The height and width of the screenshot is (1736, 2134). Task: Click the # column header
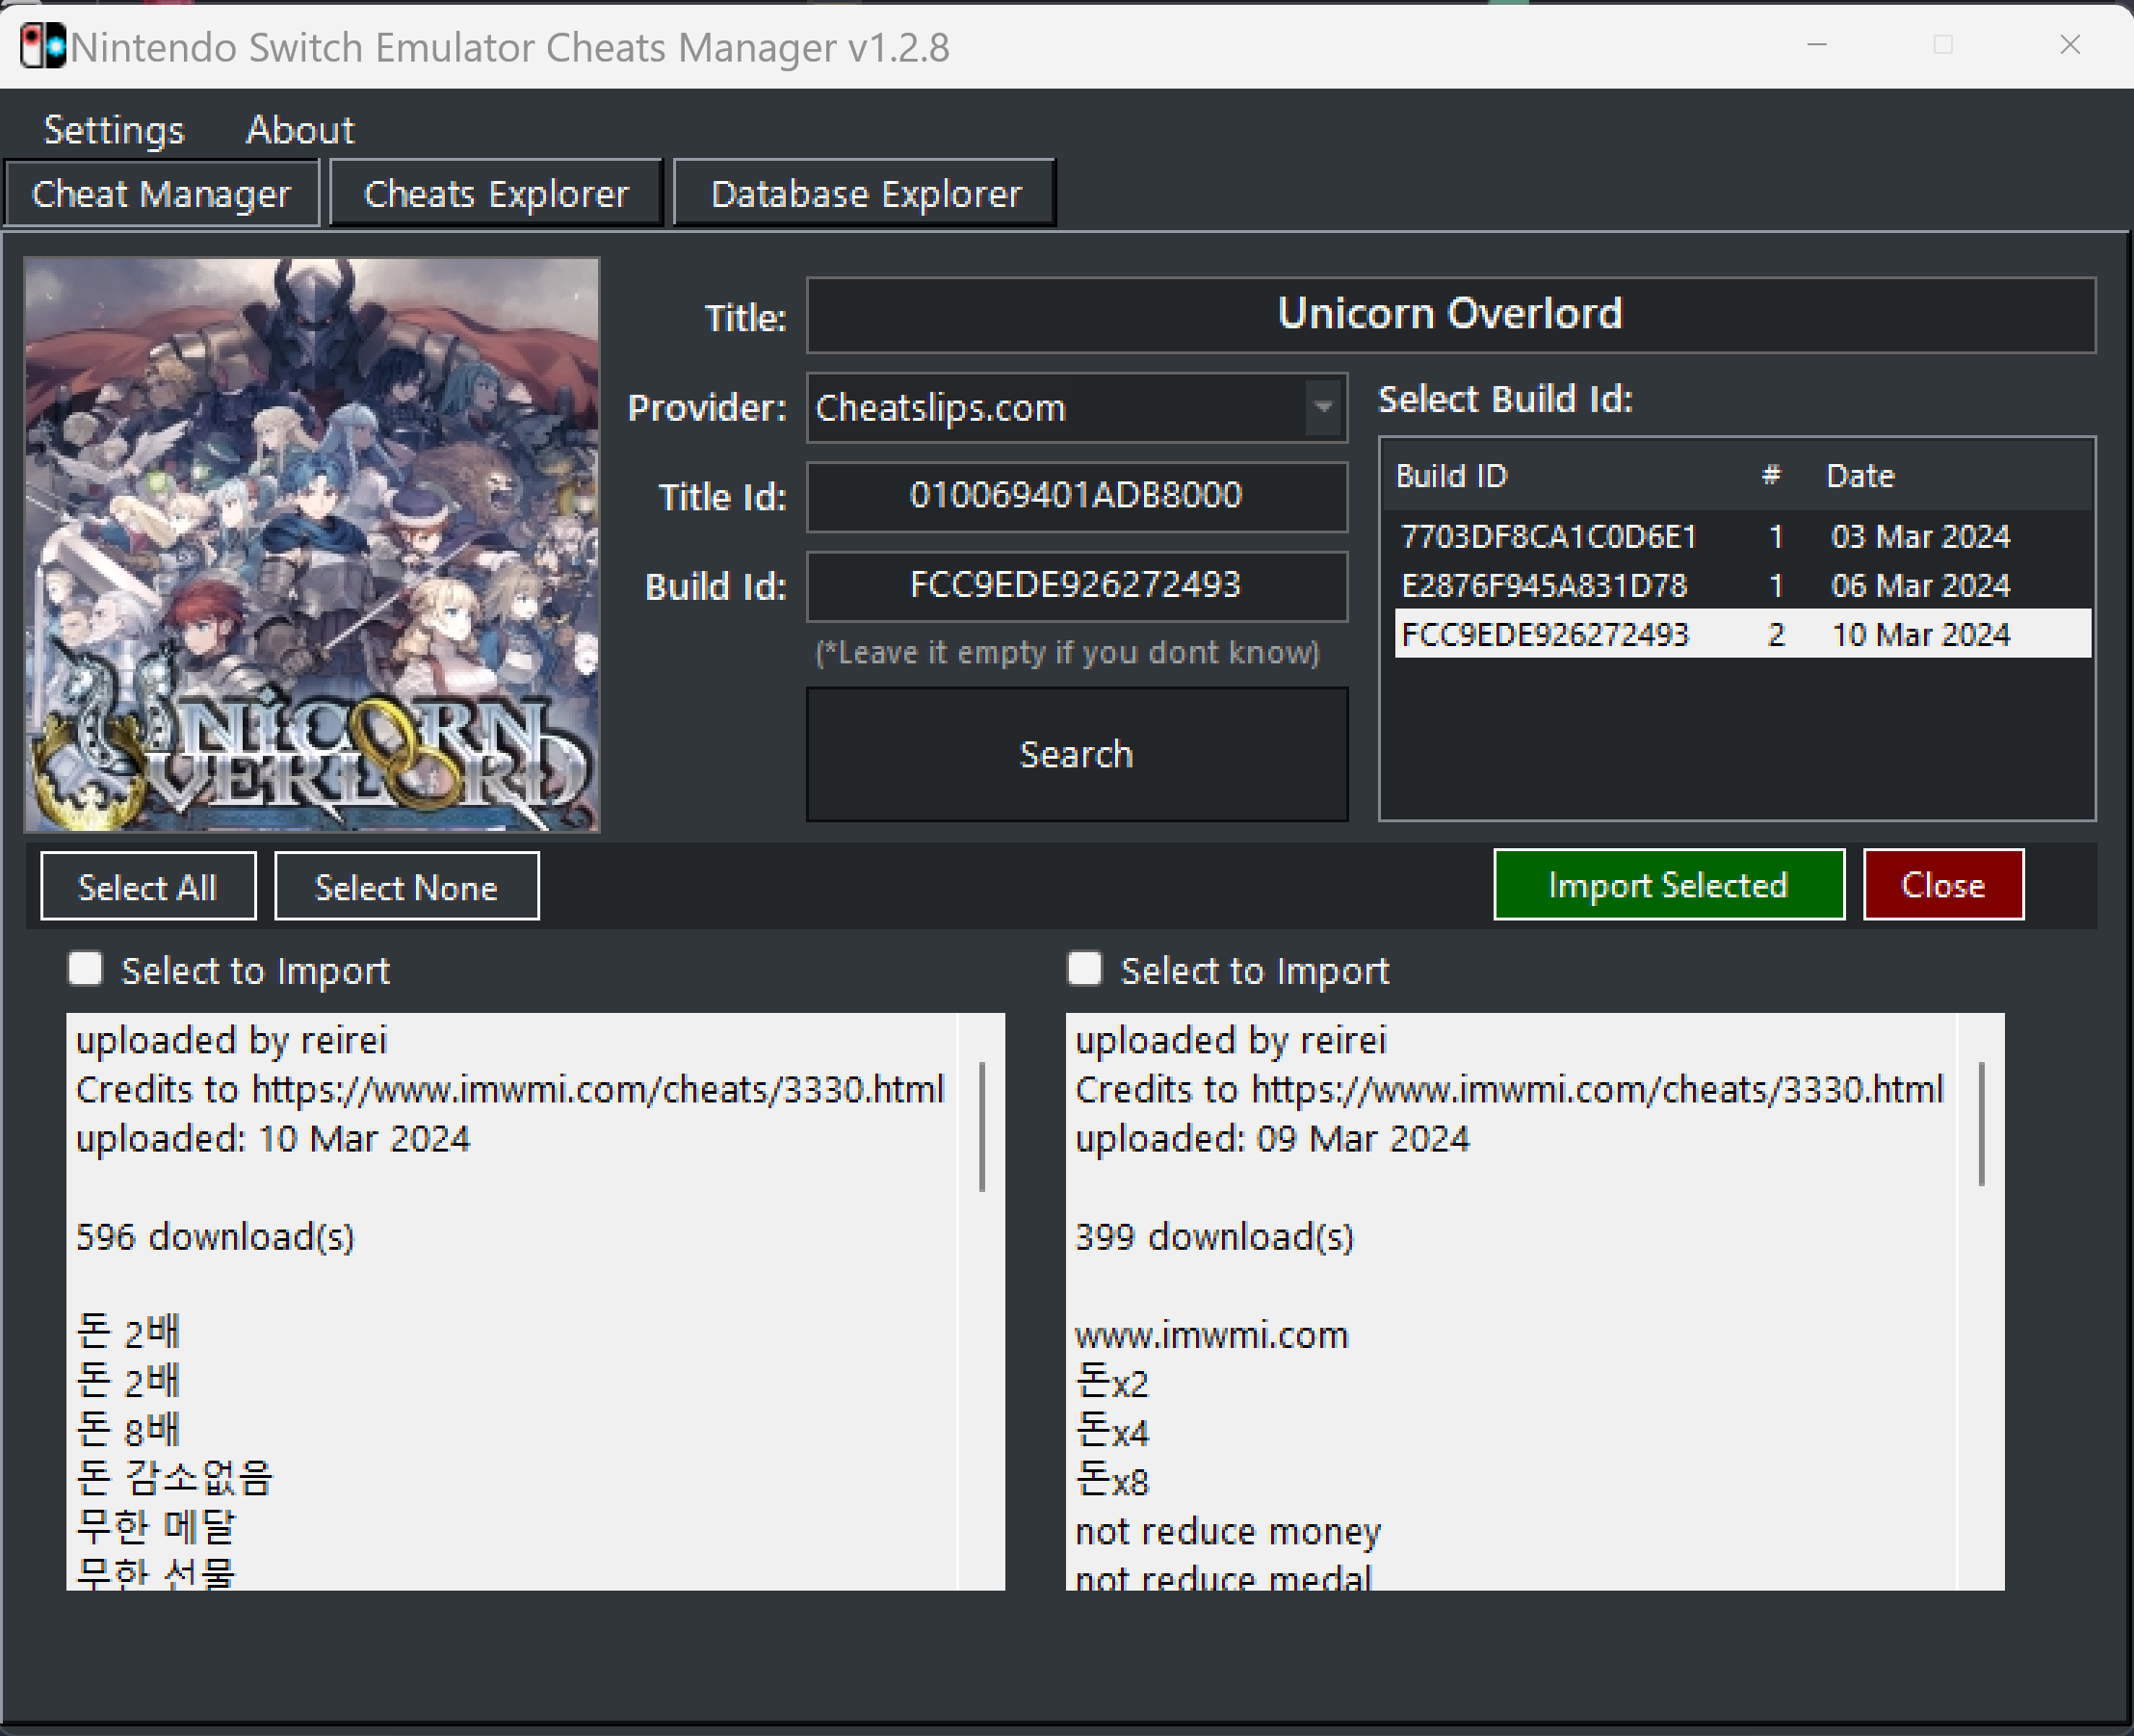tap(1771, 476)
